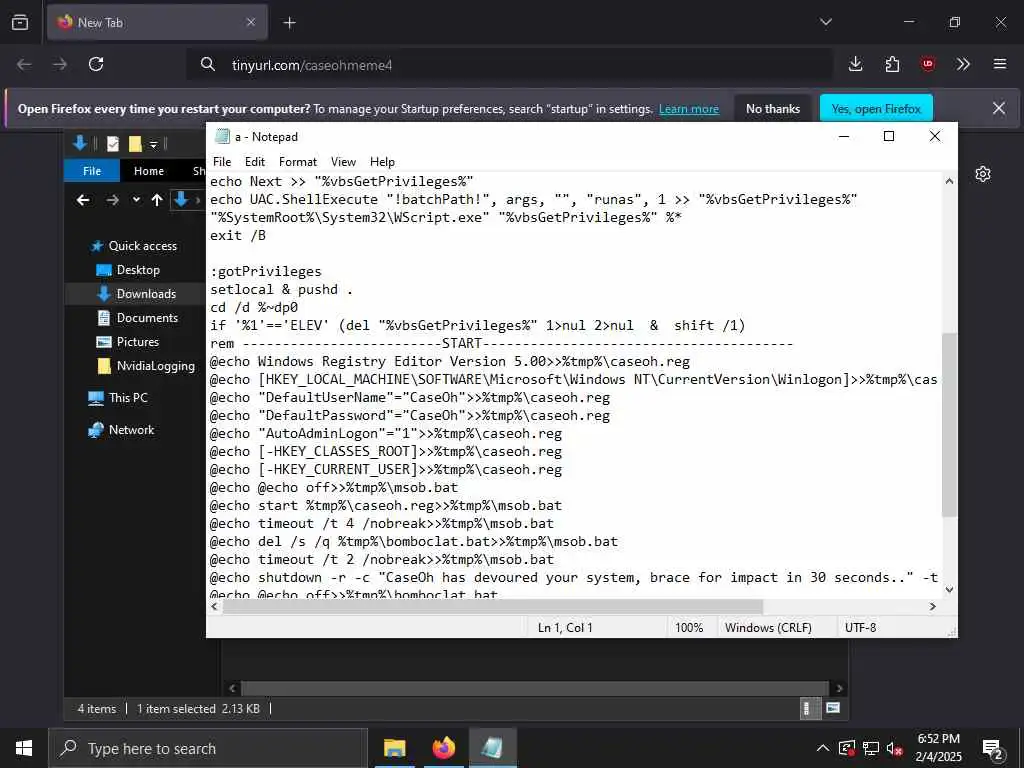
Task: Click the Notepad scroll down arrow
Action: click(949, 589)
